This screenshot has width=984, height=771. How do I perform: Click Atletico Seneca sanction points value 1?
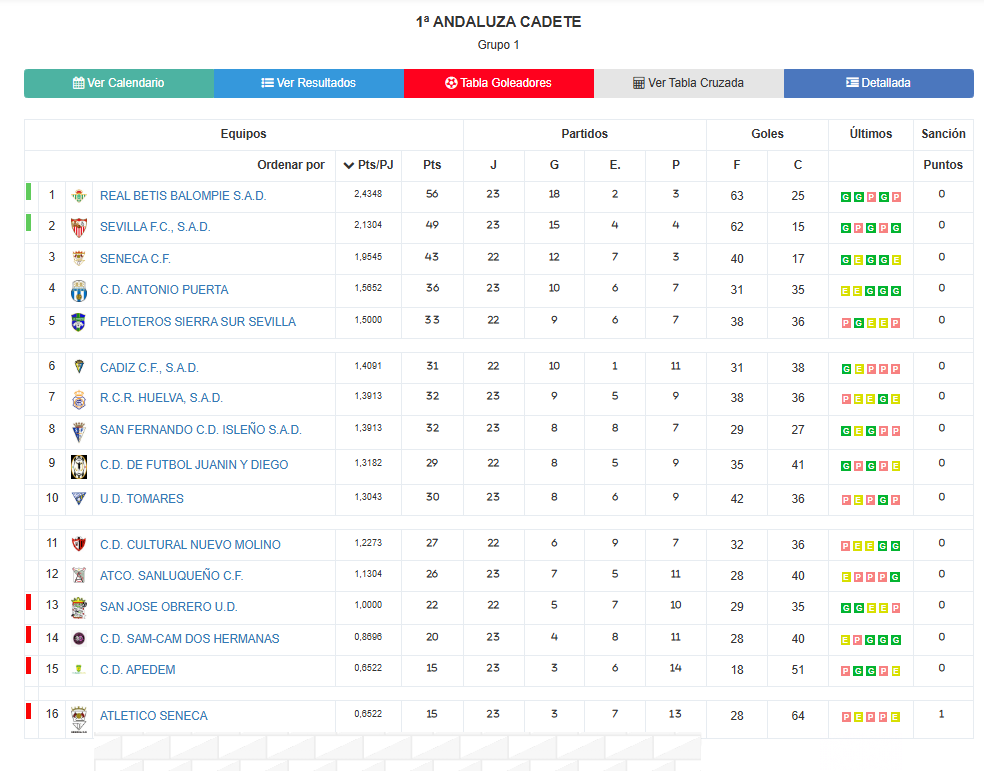click(x=941, y=714)
